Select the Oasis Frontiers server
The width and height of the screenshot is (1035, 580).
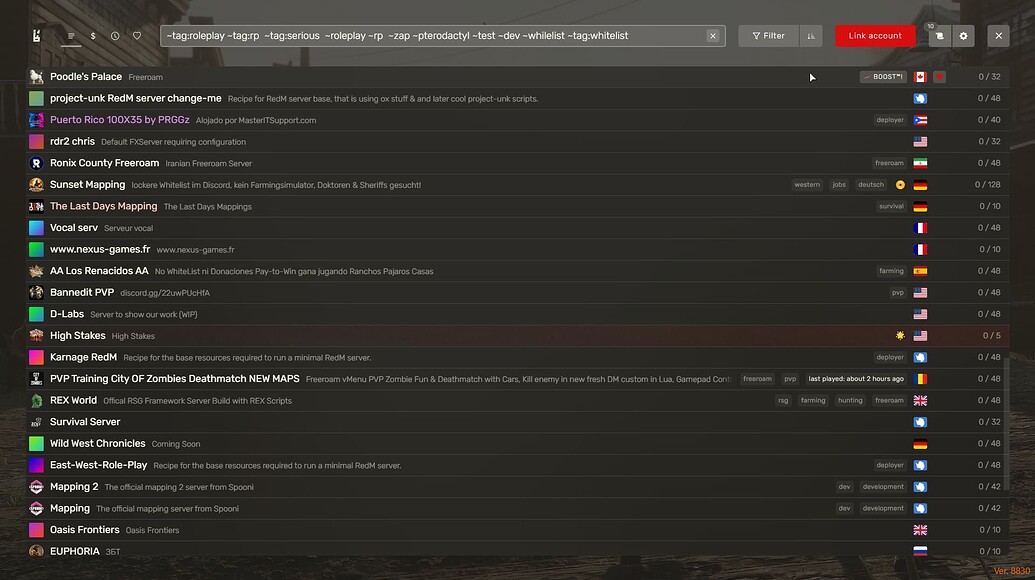pos(517,530)
